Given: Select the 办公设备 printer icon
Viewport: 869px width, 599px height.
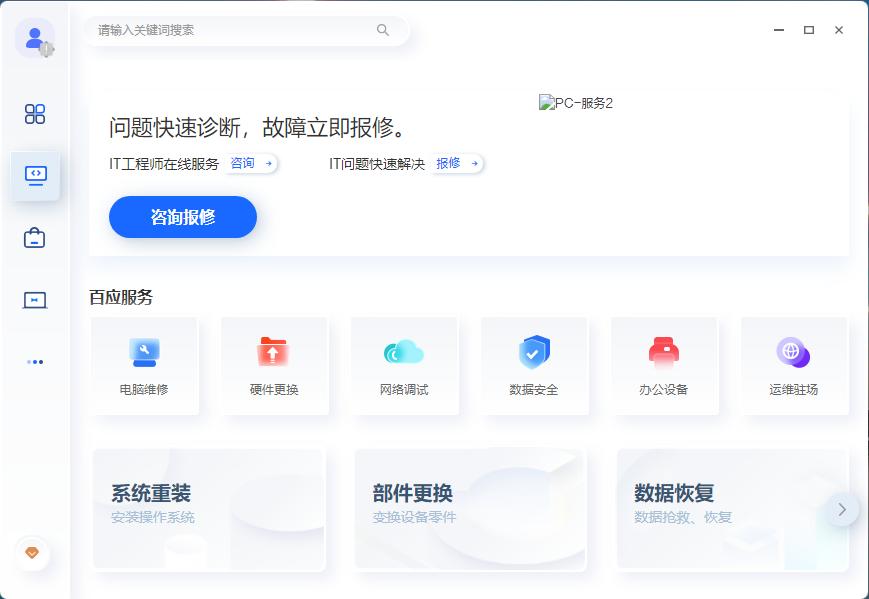Looking at the screenshot, I should point(663,352).
